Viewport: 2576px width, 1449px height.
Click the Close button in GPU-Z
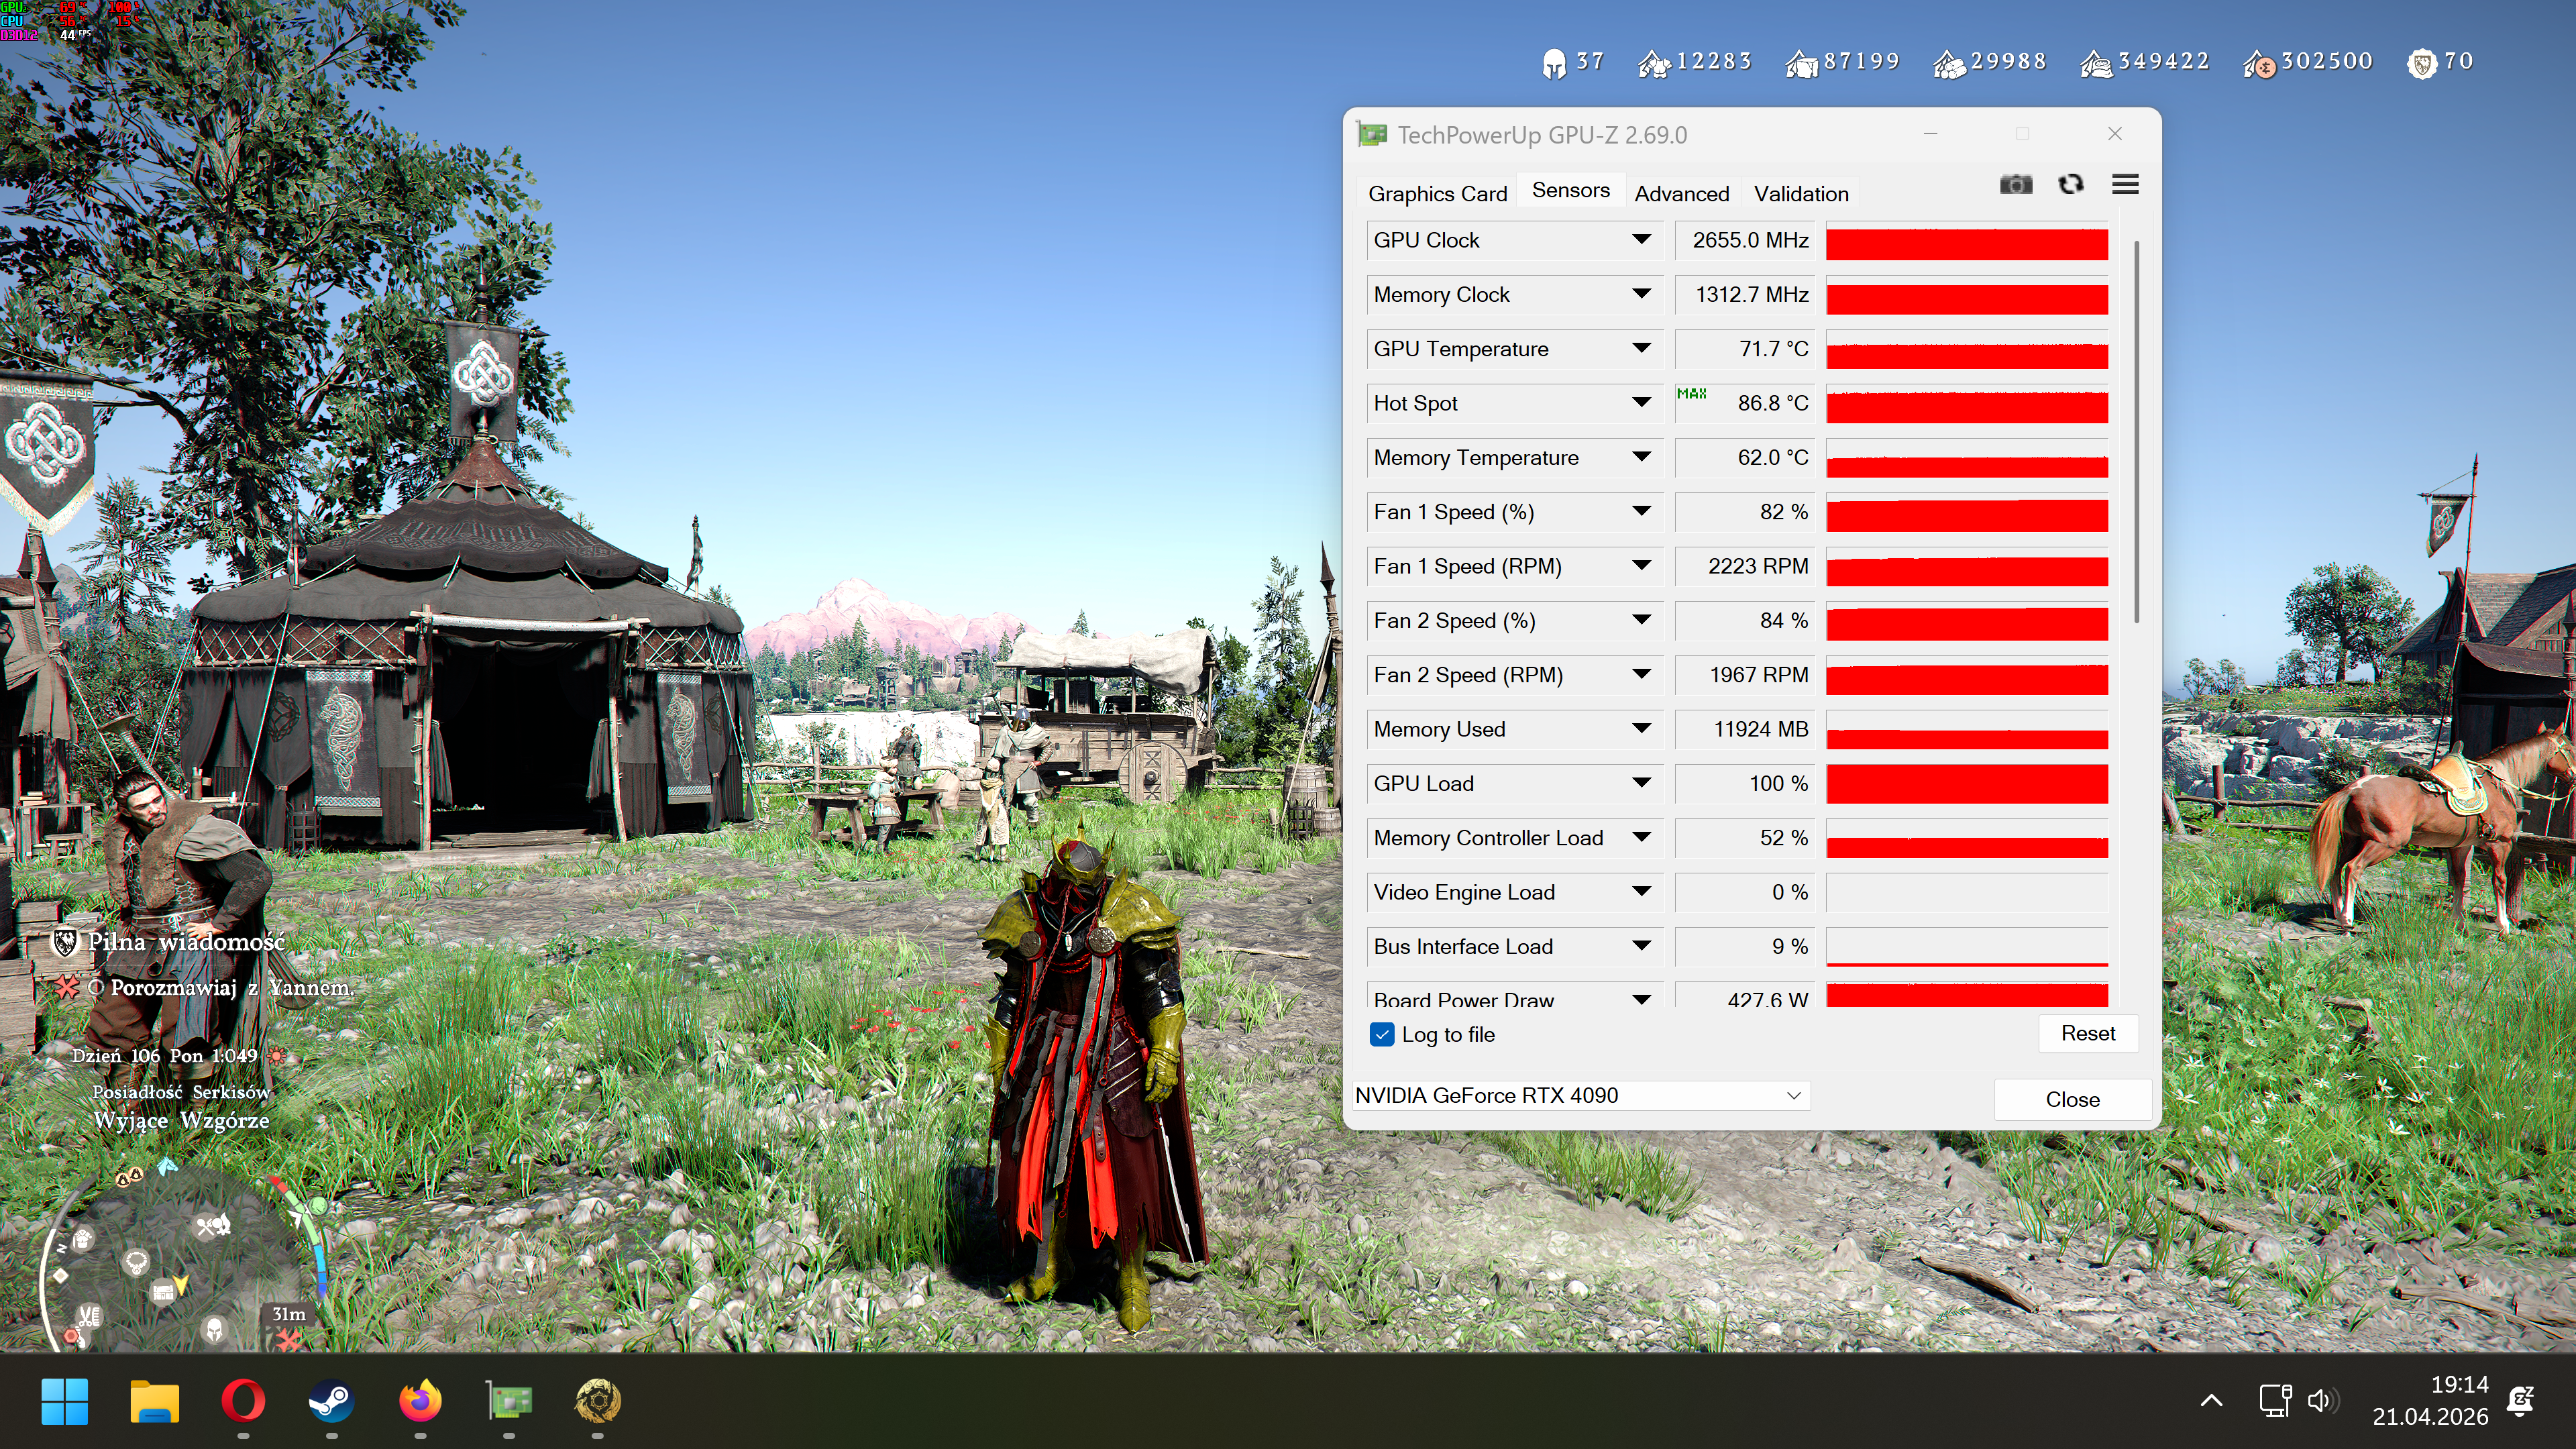(x=2072, y=1100)
